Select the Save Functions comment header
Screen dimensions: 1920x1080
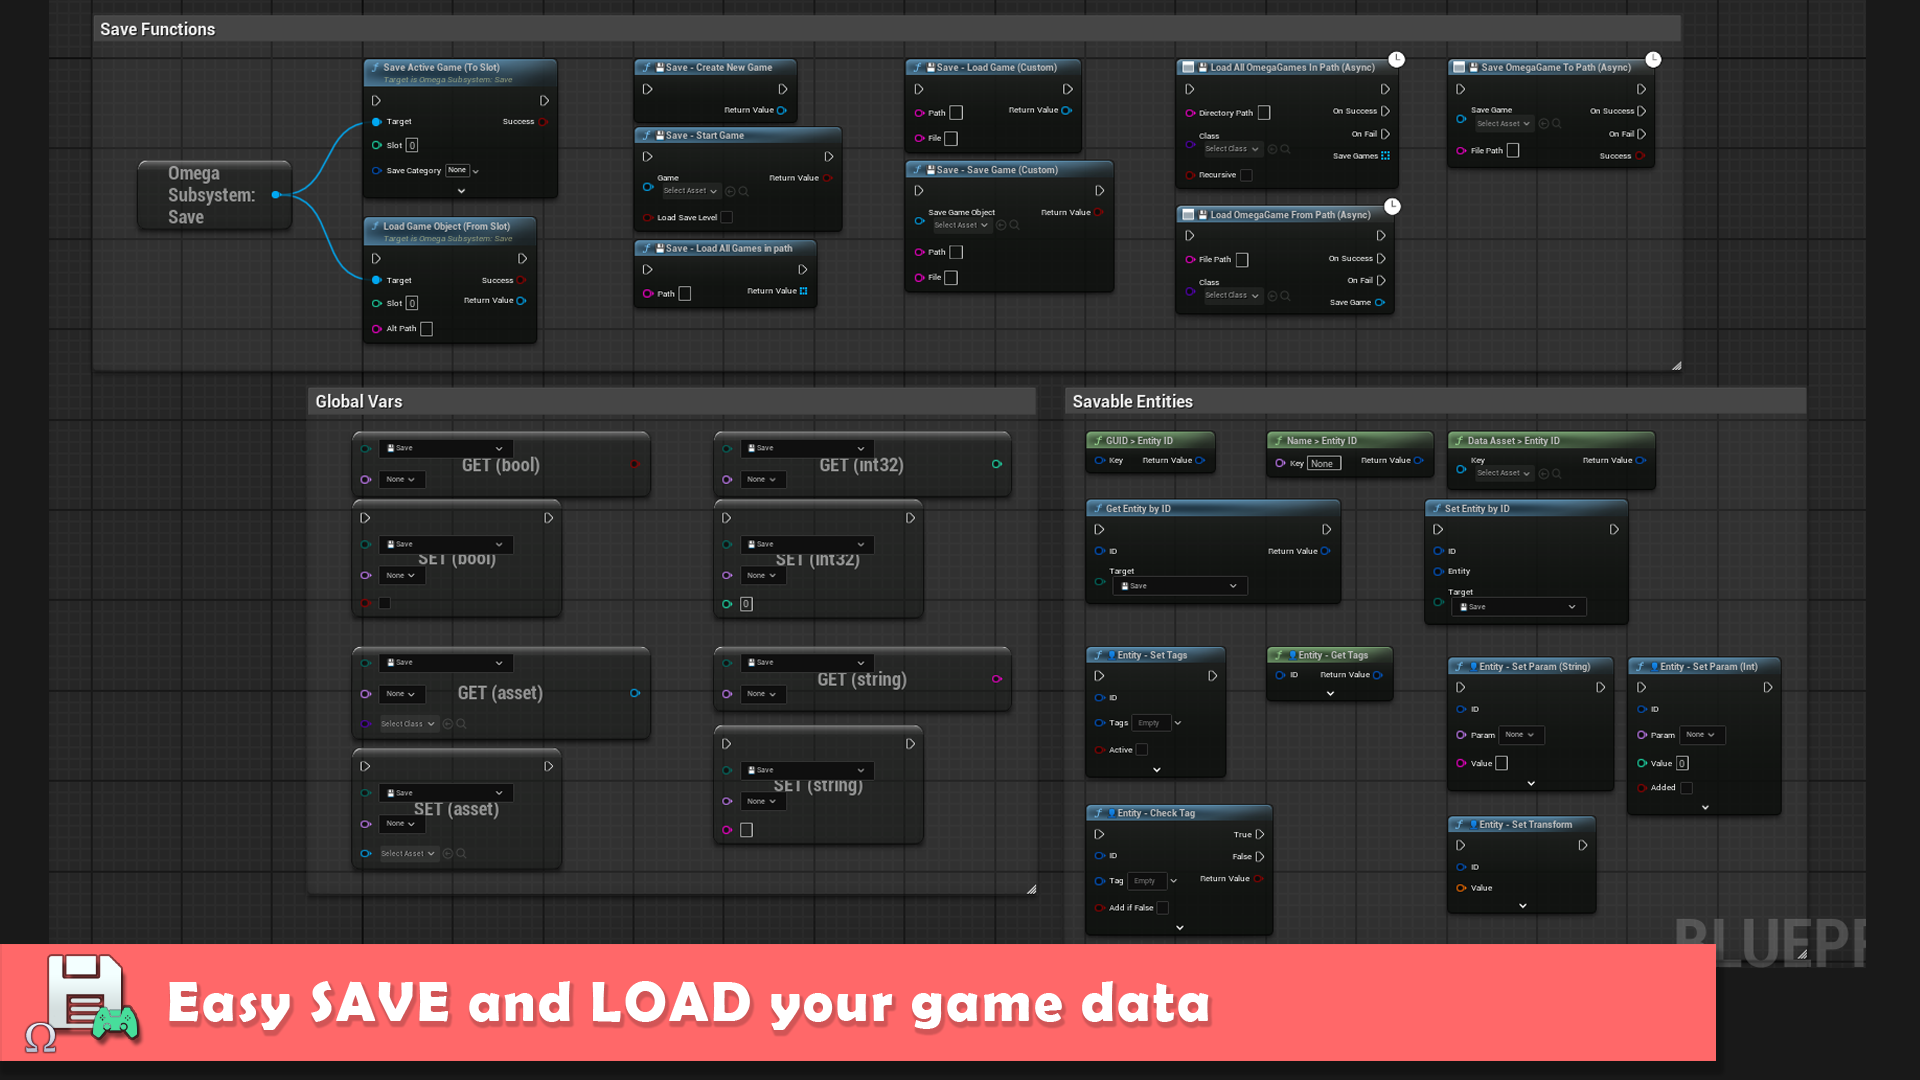click(887, 29)
